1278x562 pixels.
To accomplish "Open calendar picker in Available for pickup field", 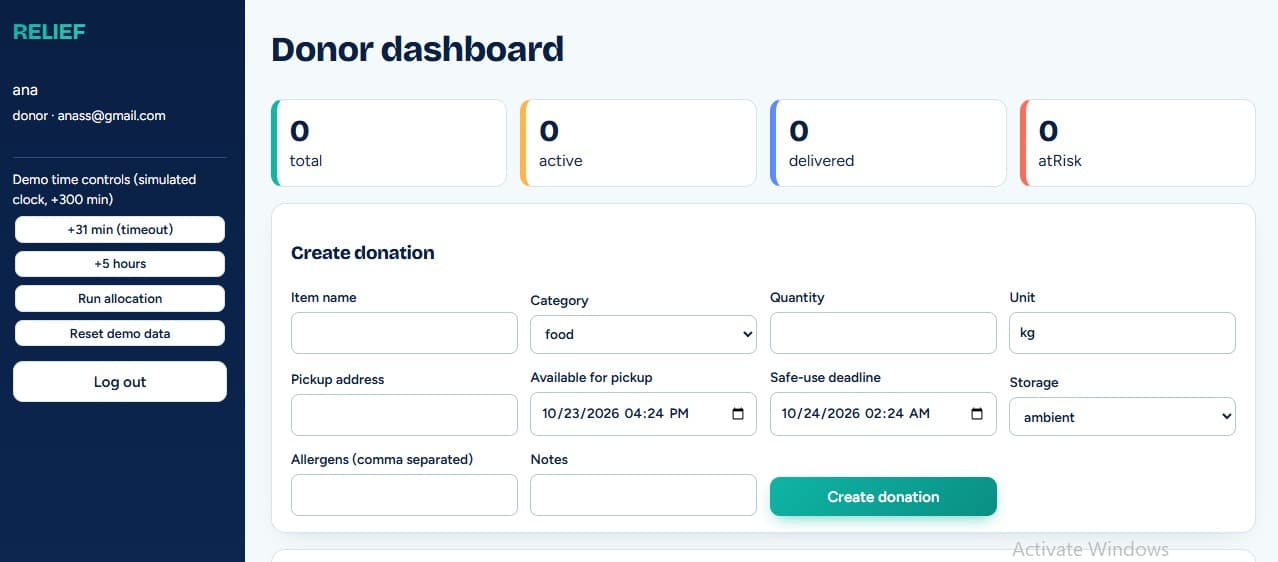I will click(738, 413).
